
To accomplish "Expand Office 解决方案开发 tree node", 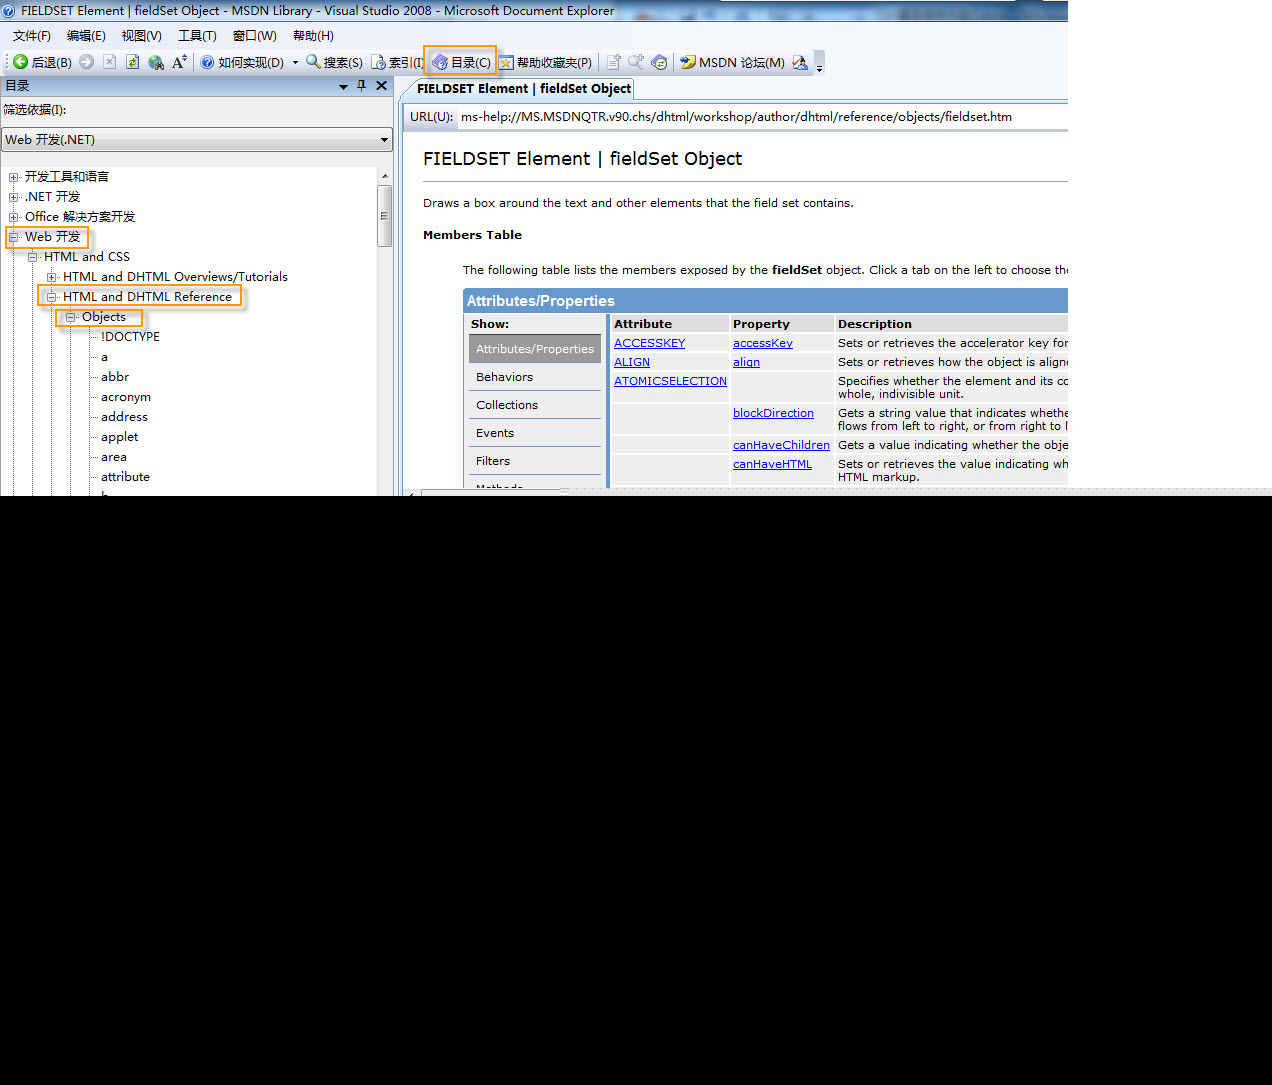I will click(14, 217).
